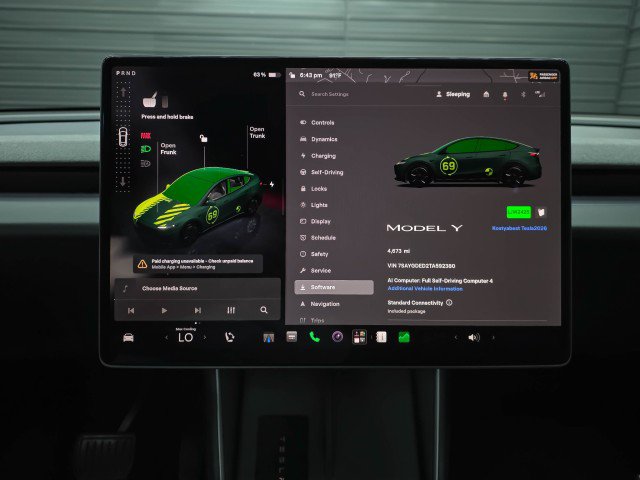The height and width of the screenshot is (480, 640).
Task: Tap Choose Media Source
Action: pos(169,289)
